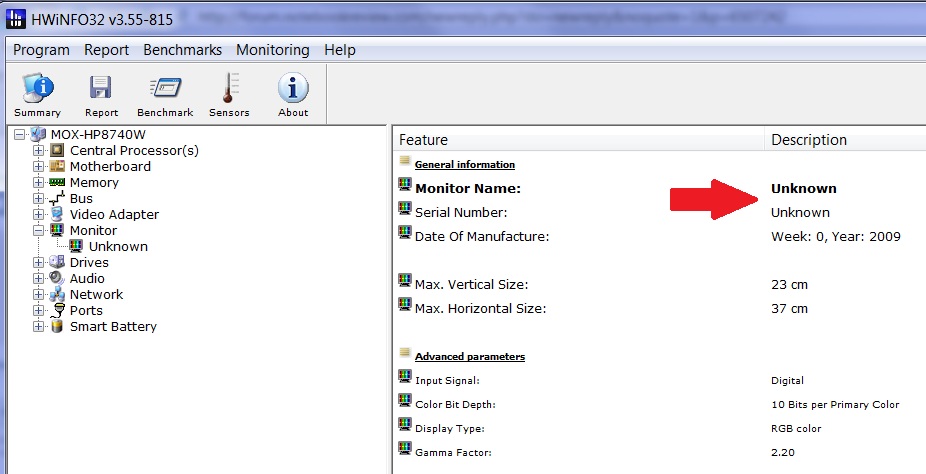Click the Feature column header
The image size is (926, 474).
(x=579, y=140)
